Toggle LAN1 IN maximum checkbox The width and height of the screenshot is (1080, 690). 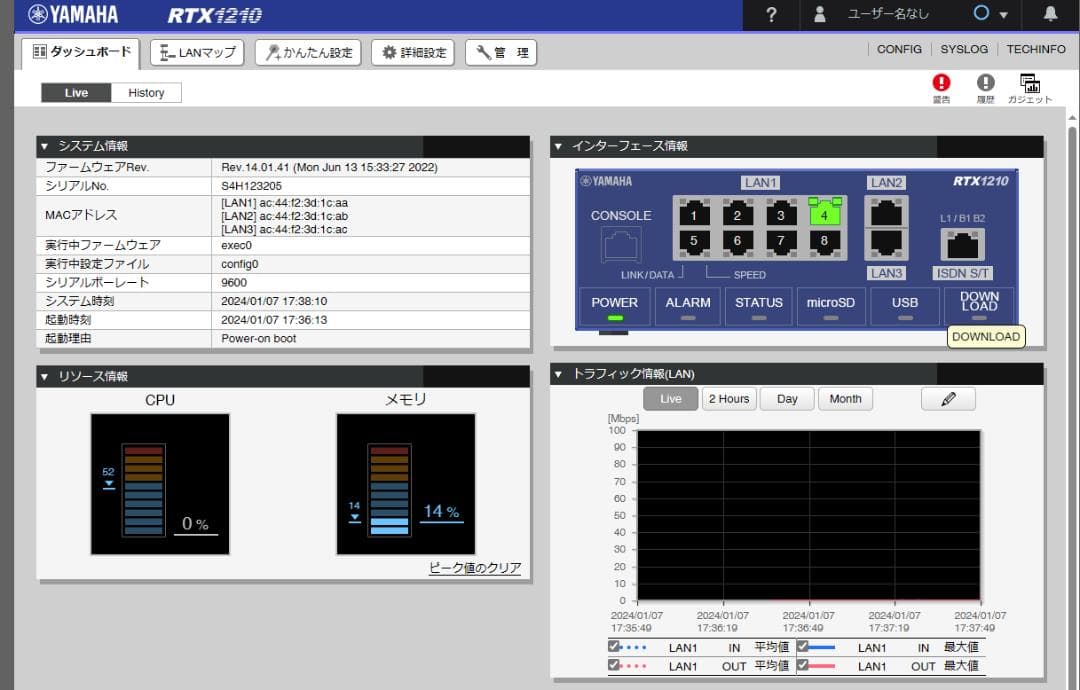click(x=802, y=646)
